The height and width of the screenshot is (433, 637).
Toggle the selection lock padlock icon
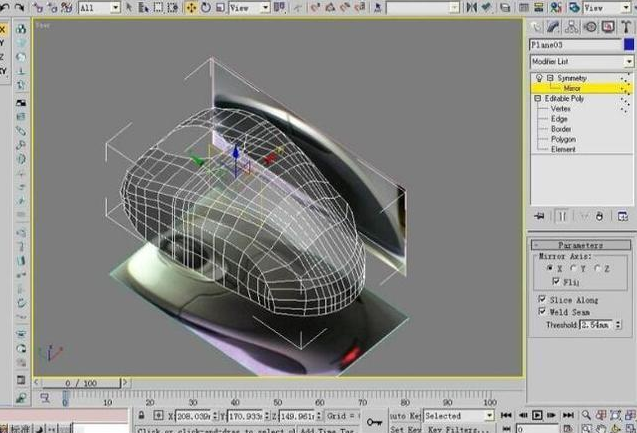tap(141, 415)
